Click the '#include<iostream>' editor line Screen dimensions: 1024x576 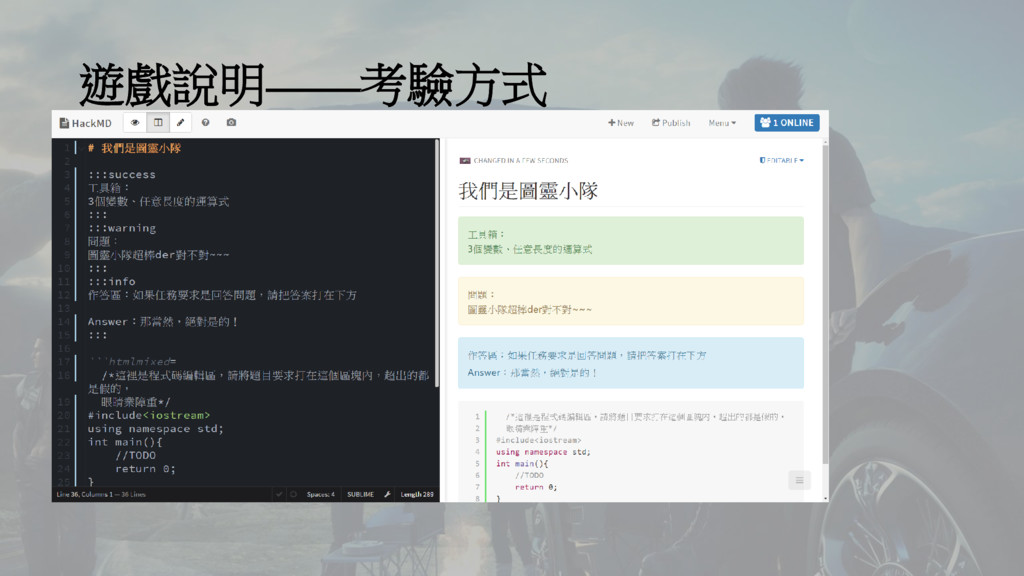pos(149,415)
